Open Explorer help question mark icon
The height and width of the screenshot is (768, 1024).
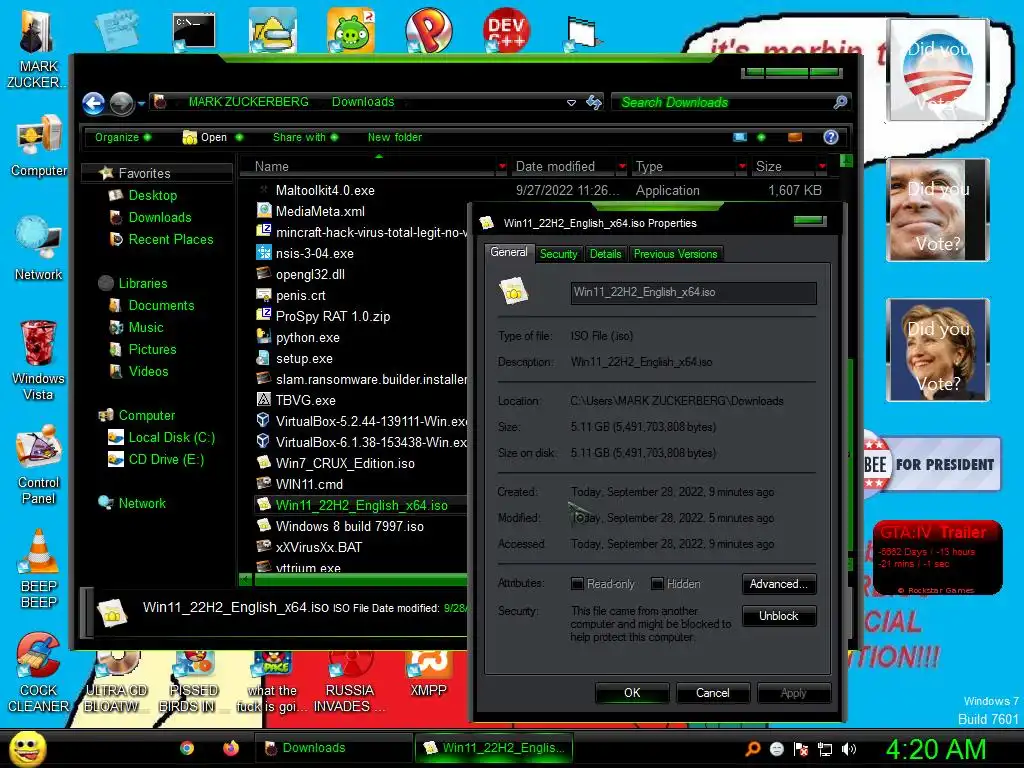pos(831,136)
